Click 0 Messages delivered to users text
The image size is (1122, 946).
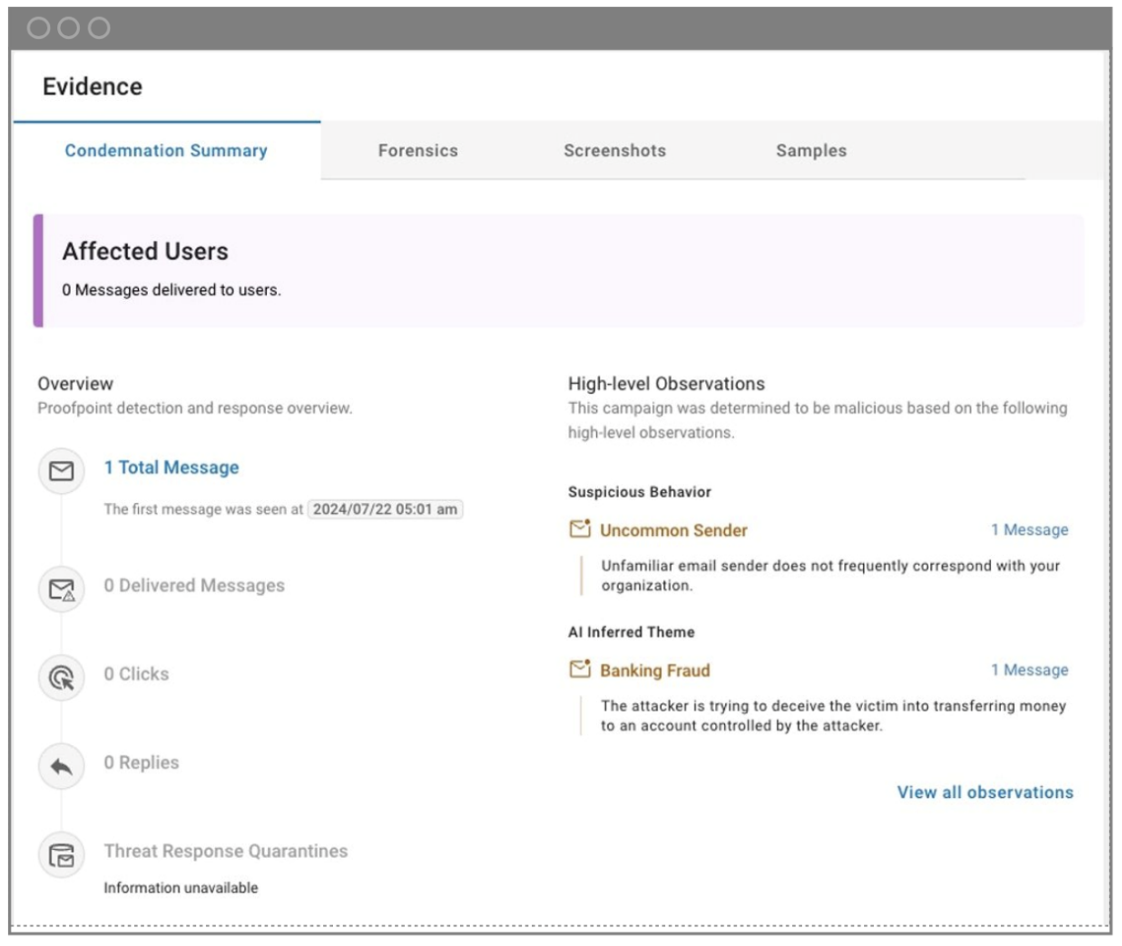point(171,290)
